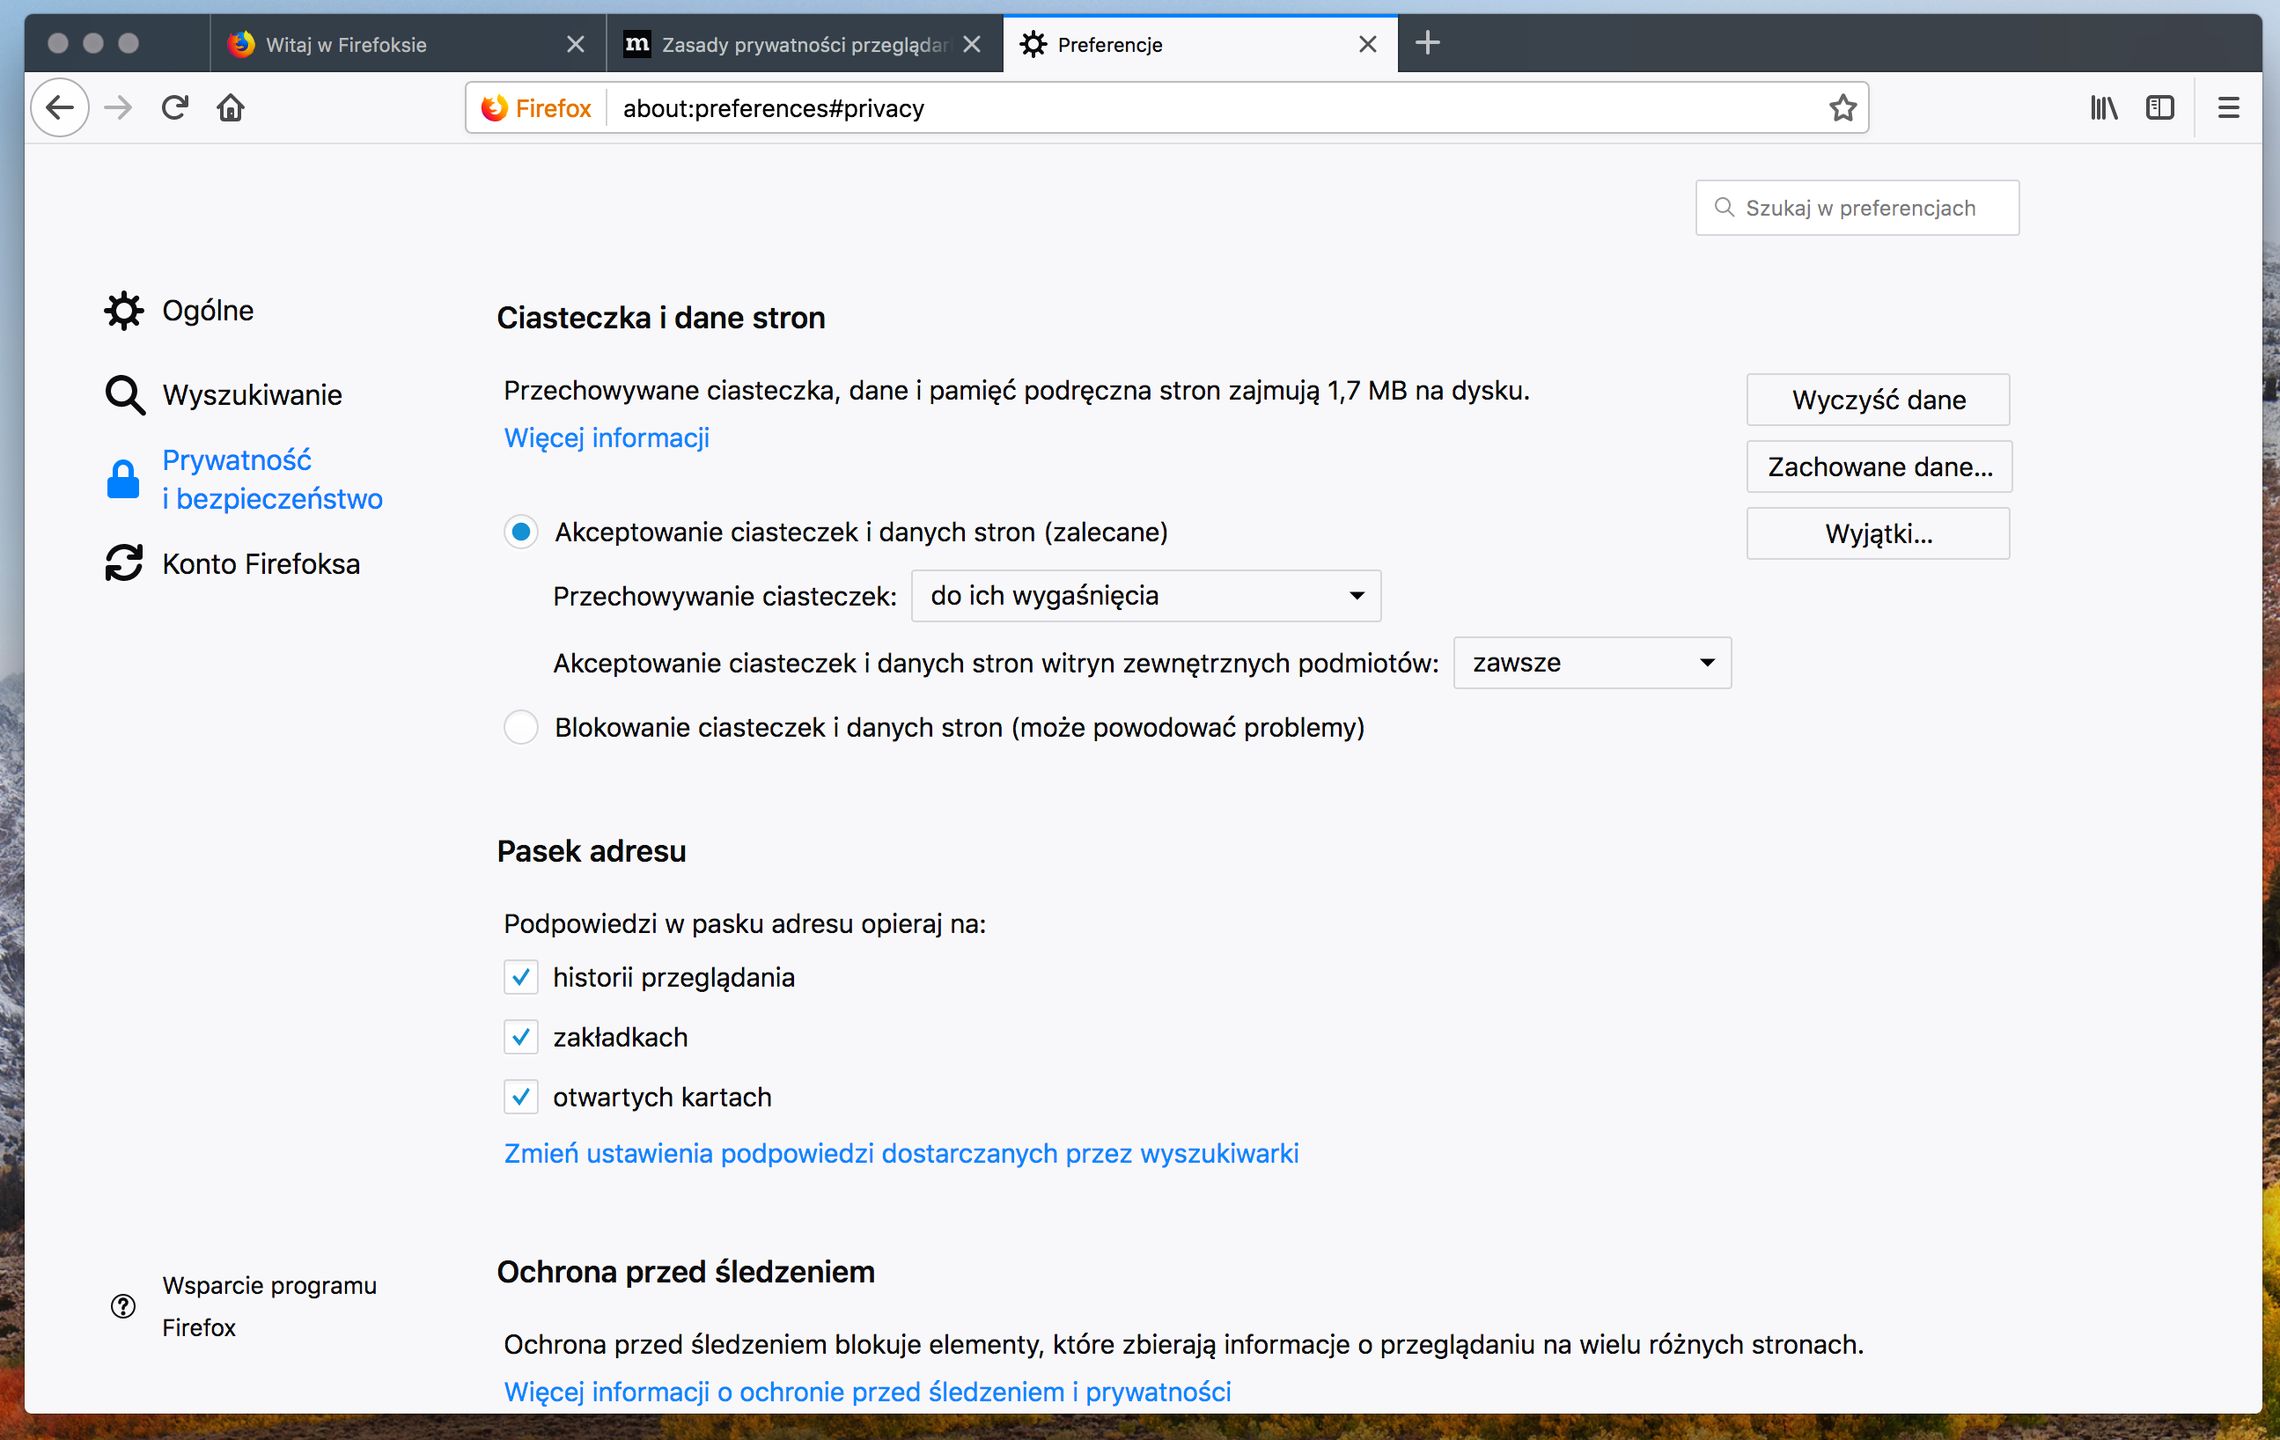Open the Library icon in toolbar
This screenshot has width=2280, height=1440.
(x=2103, y=108)
